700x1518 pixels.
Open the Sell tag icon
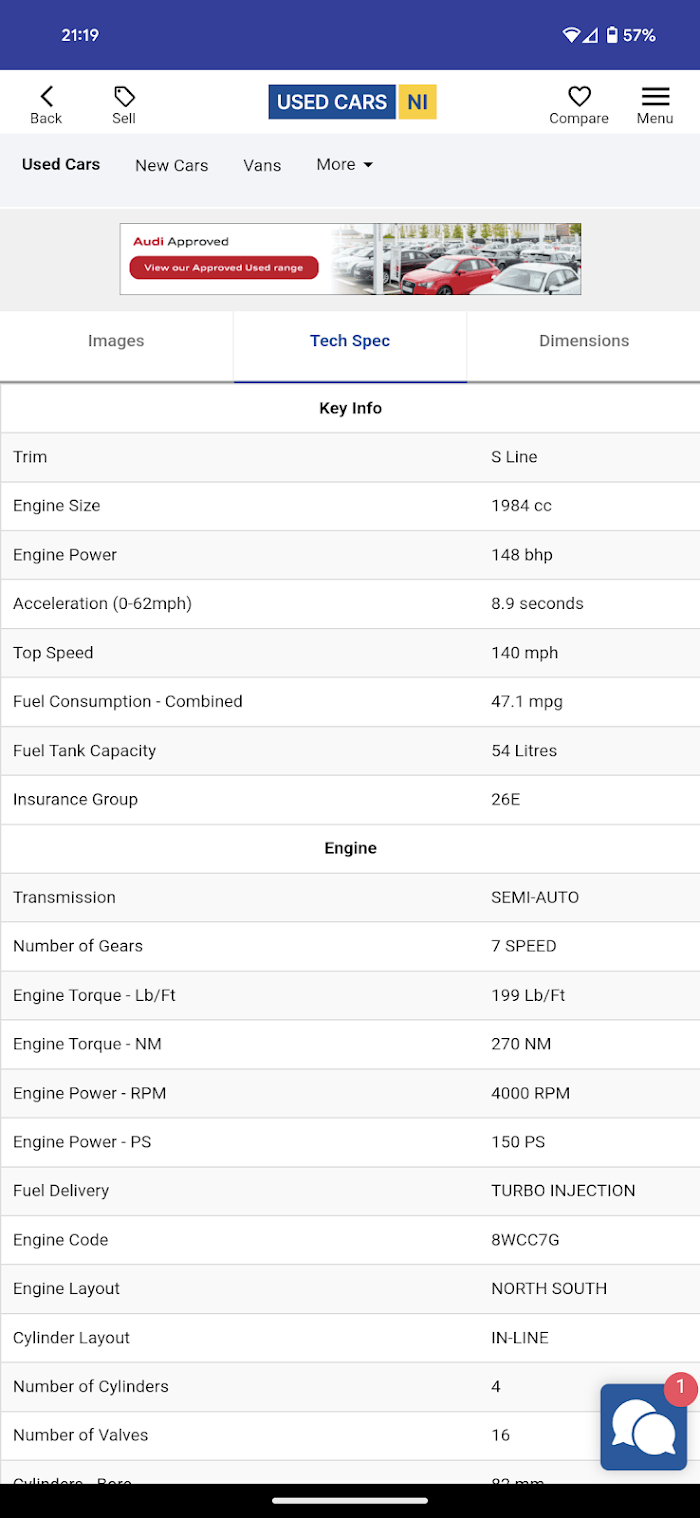point(124,97)
